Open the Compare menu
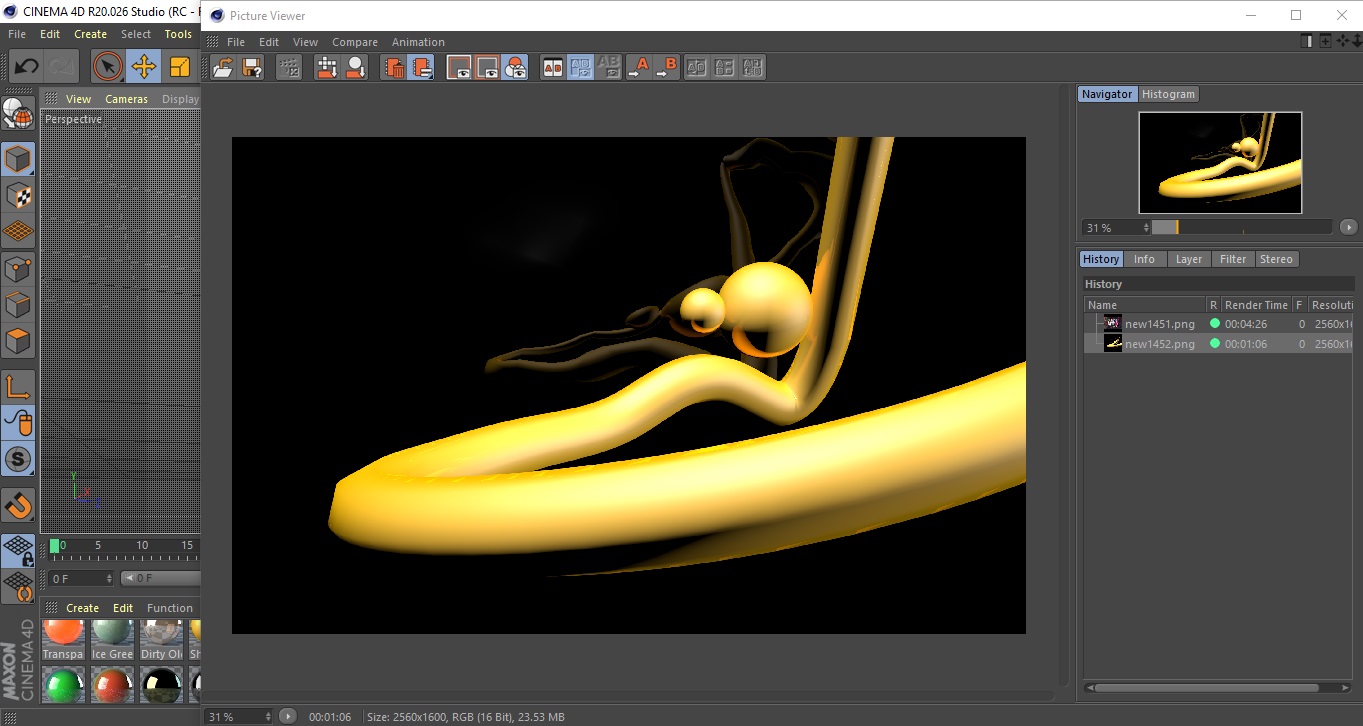Screen dimensions: 1363x726 coord(355,42)
